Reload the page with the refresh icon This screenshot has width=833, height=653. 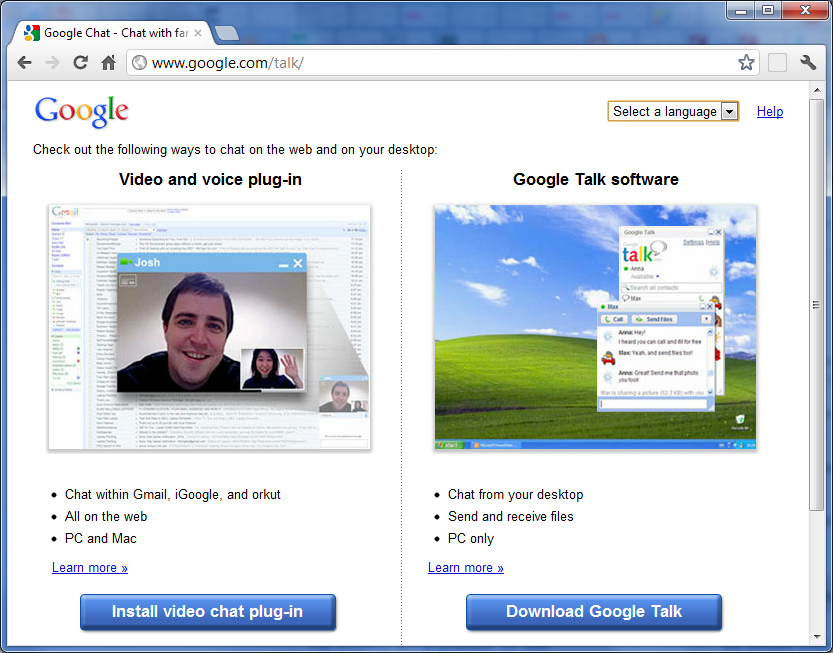point(80,63)
